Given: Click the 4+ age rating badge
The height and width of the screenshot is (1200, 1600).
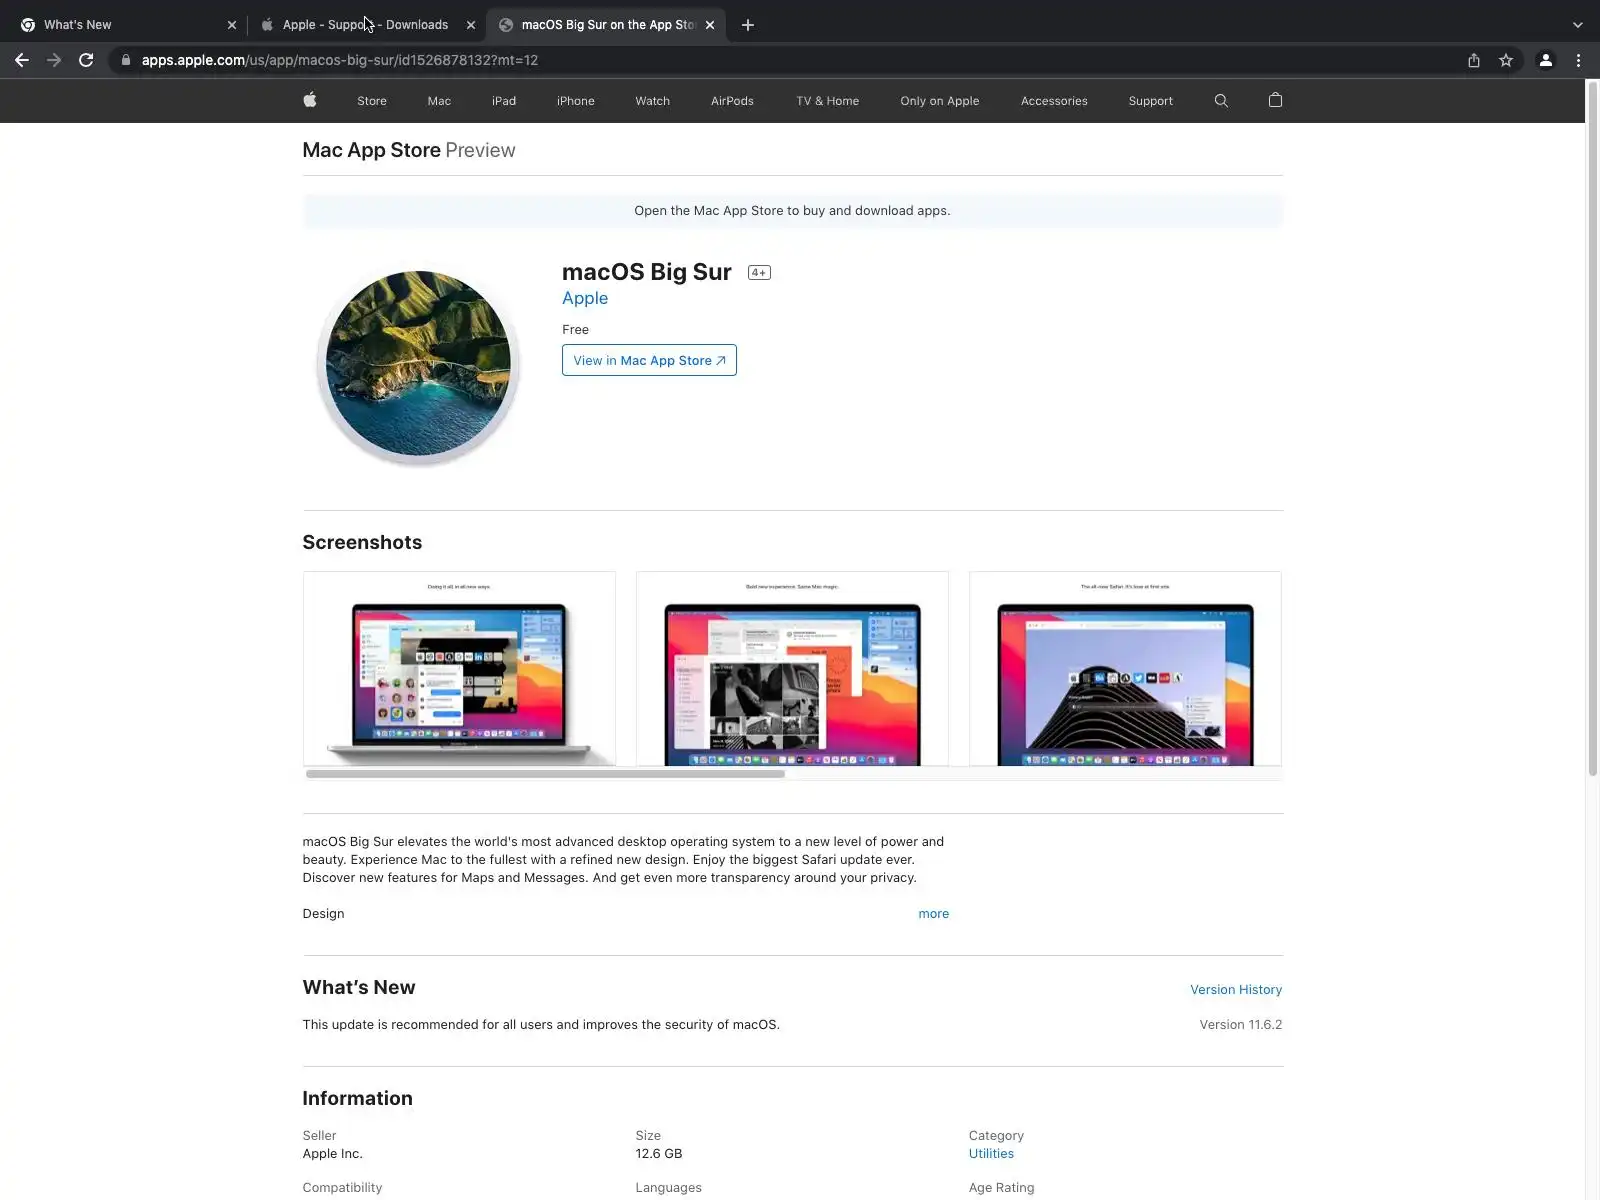Looking at the screenshot, I should pos(759,273).
